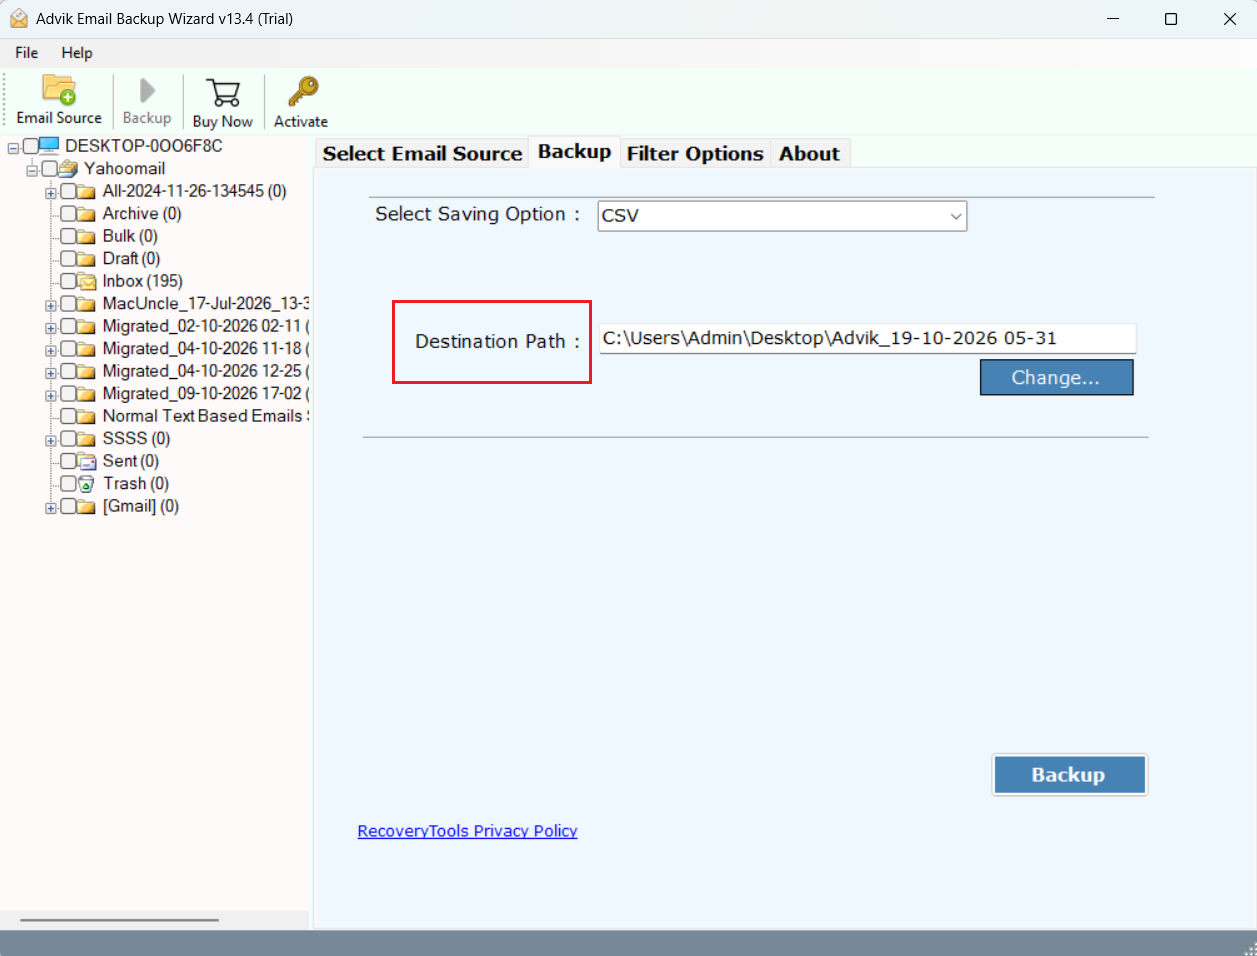Expand the [Gmail] folder node

51,508
